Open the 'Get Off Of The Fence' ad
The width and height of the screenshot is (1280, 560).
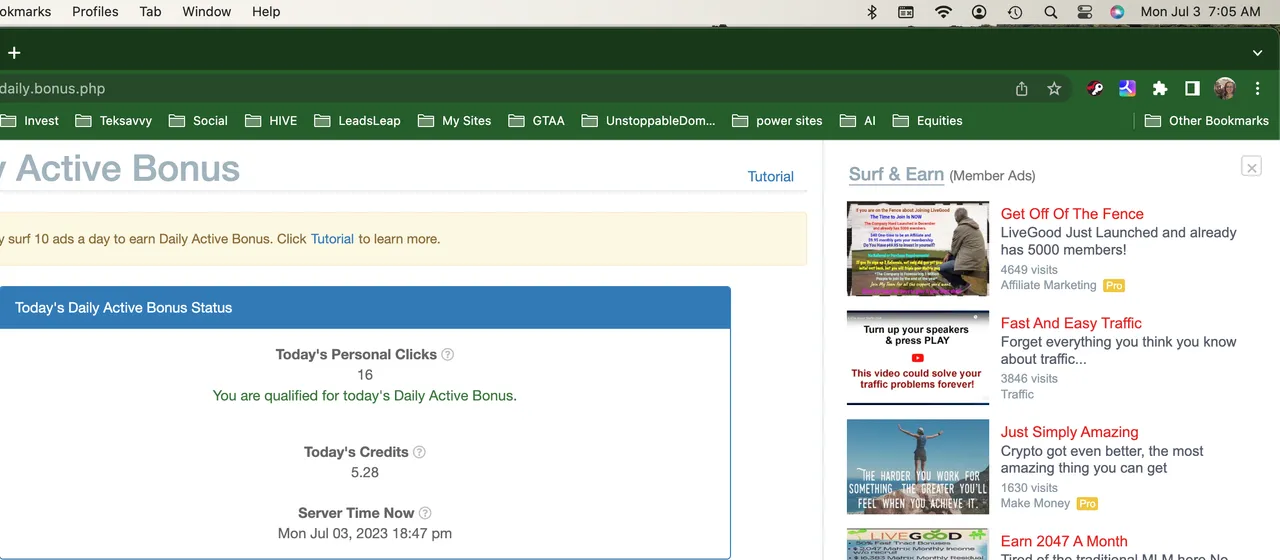pos(1071,213)
